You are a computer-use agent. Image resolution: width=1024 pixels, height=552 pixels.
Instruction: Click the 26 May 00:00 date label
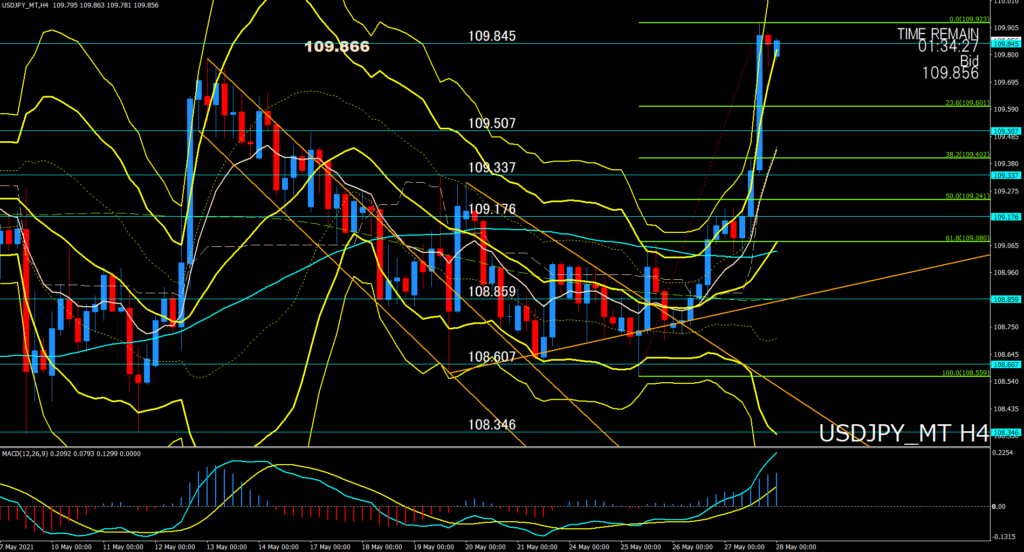click(692, 547)
